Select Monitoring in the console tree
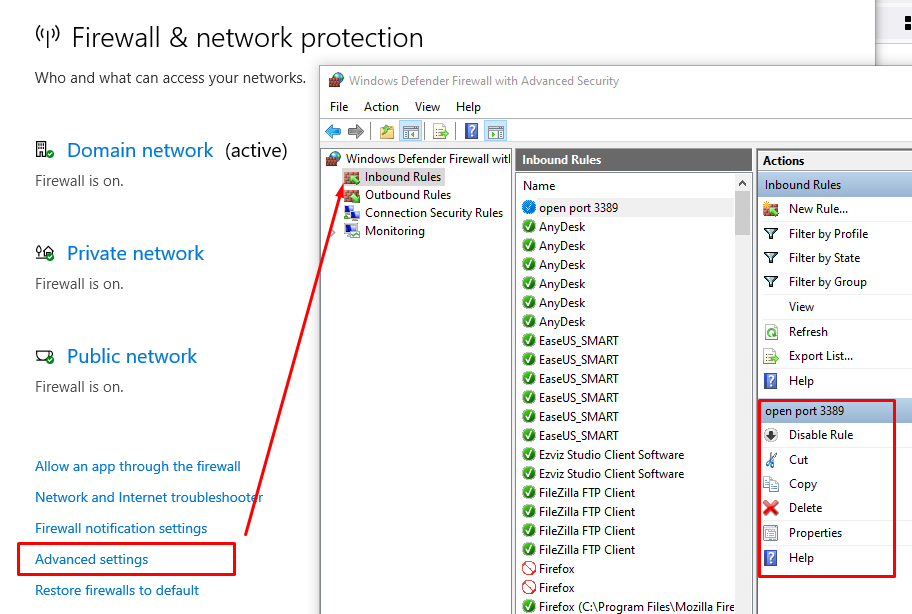The image size is (912, 614). pos(395,231)
